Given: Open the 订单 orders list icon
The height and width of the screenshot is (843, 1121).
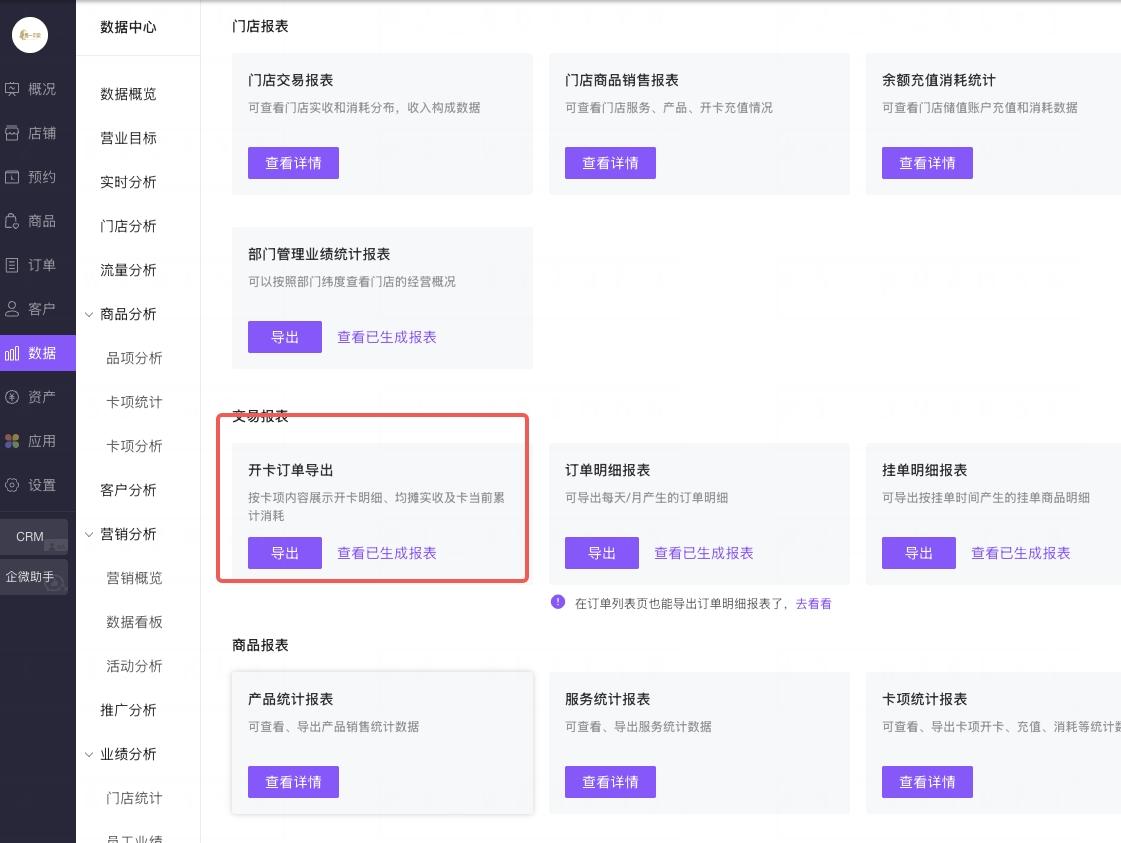Looking at the screenshot, I should pyautogui.click(x=12, y=265).
